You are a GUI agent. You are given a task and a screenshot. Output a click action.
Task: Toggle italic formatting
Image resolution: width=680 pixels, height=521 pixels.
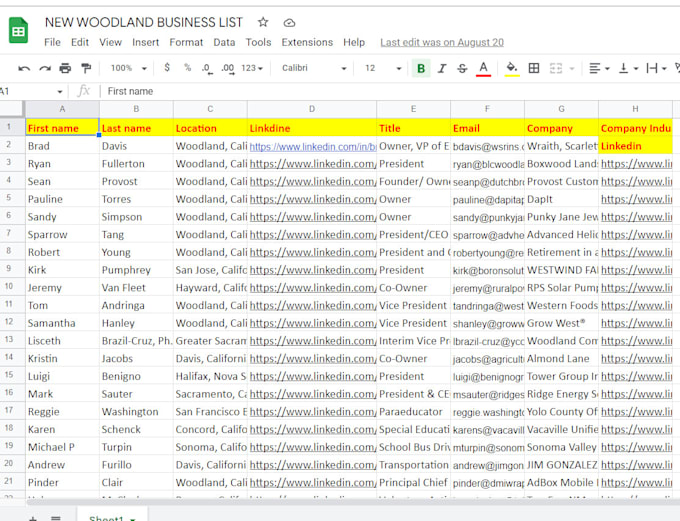441,68
